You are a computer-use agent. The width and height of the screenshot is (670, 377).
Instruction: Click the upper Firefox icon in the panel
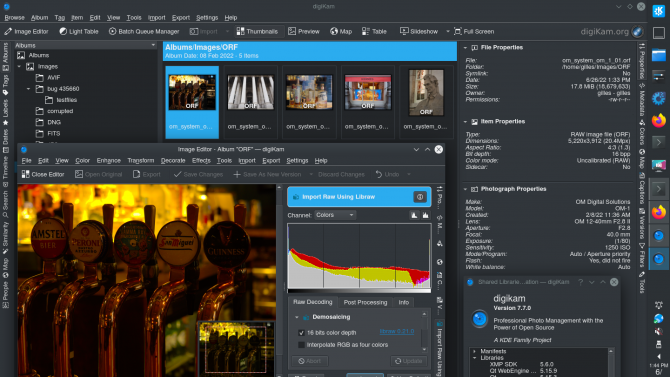pyautogui.click(x=658, y=120)
